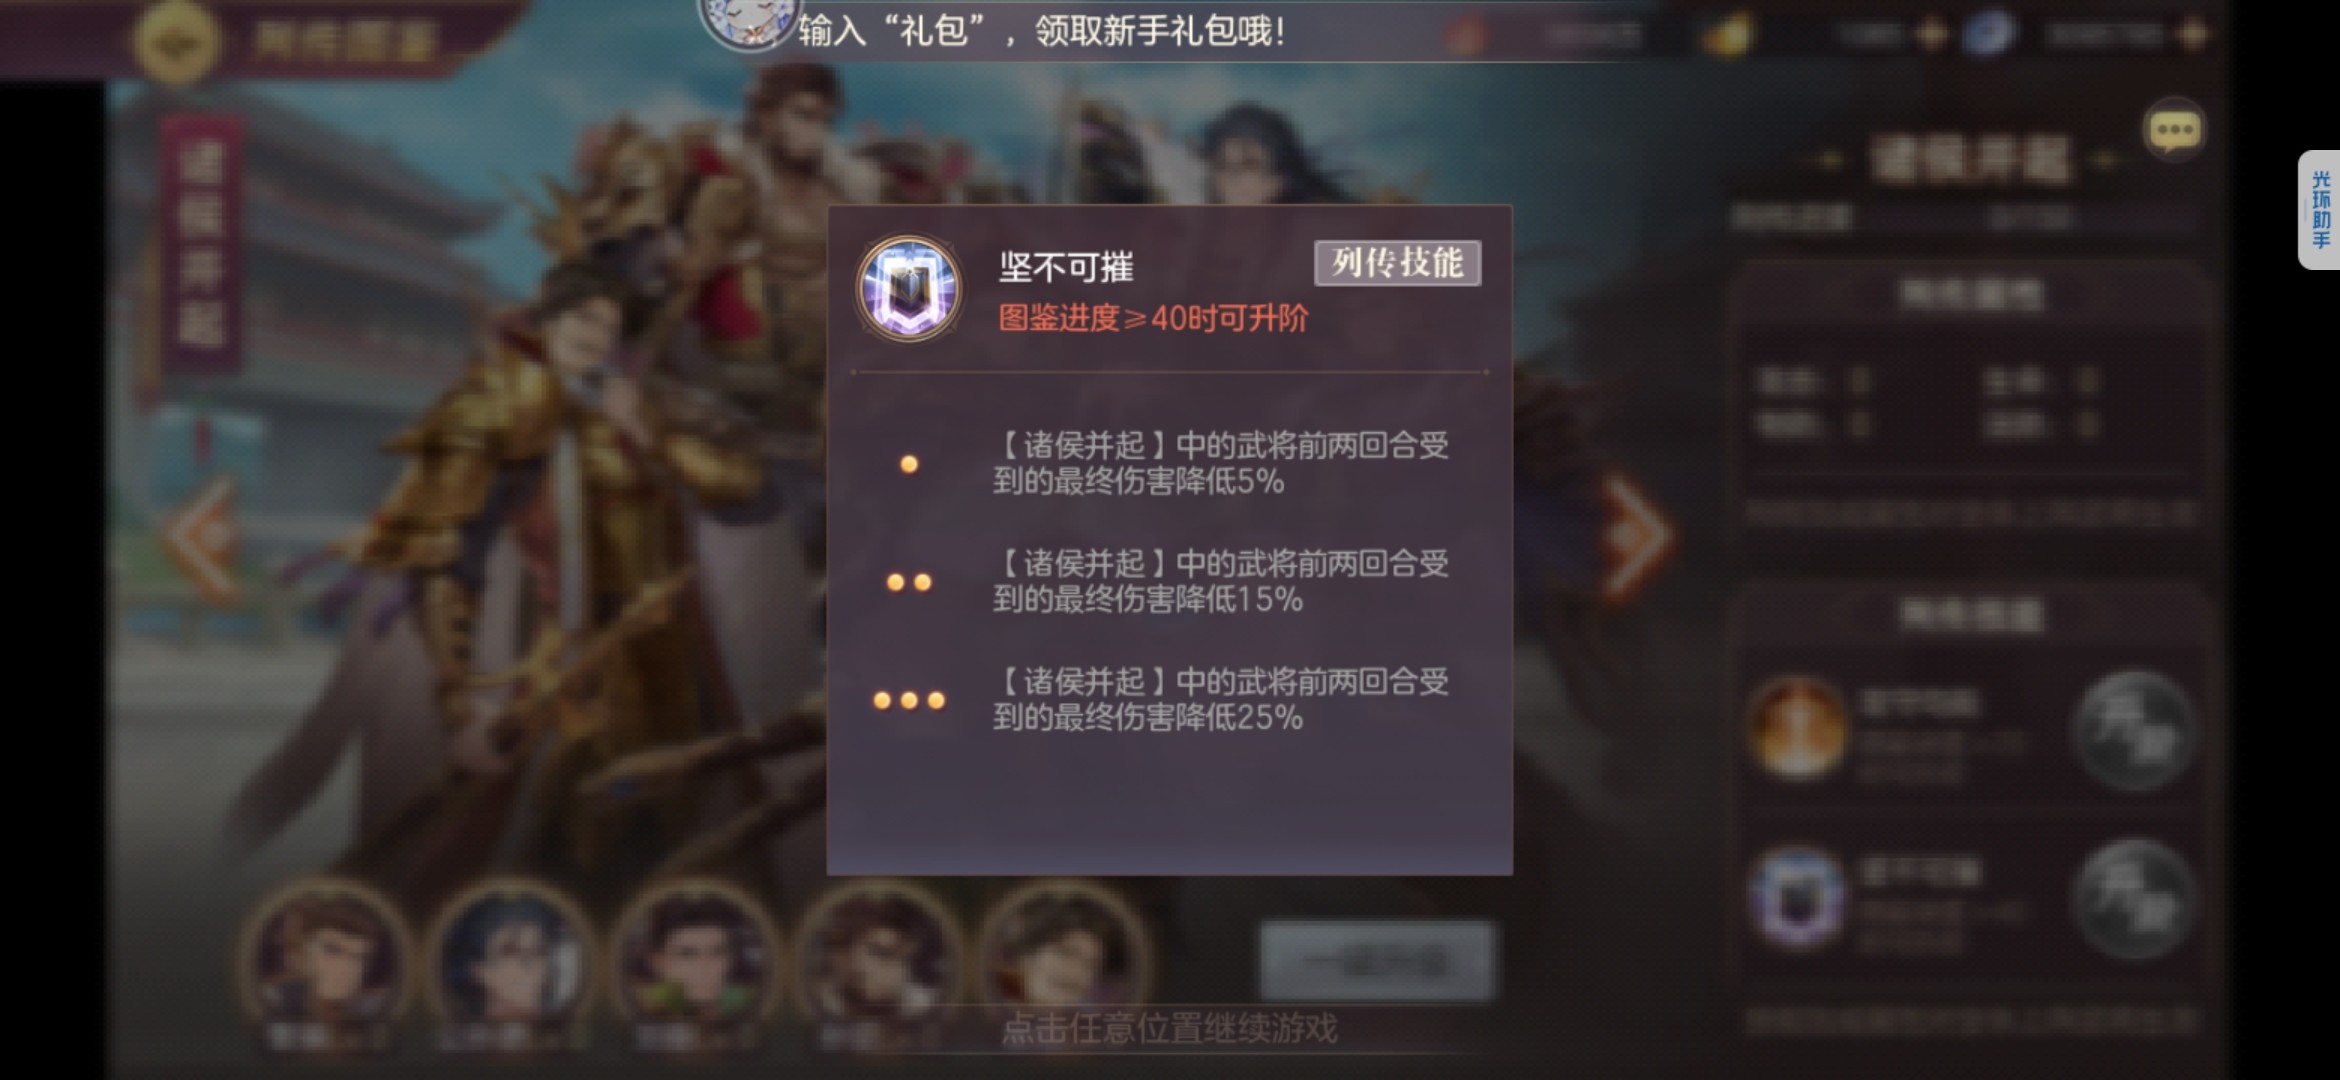Tap the shield skill icon in right panel
Viewport: 2340px width, 1080px height.
pos(1797,897)
